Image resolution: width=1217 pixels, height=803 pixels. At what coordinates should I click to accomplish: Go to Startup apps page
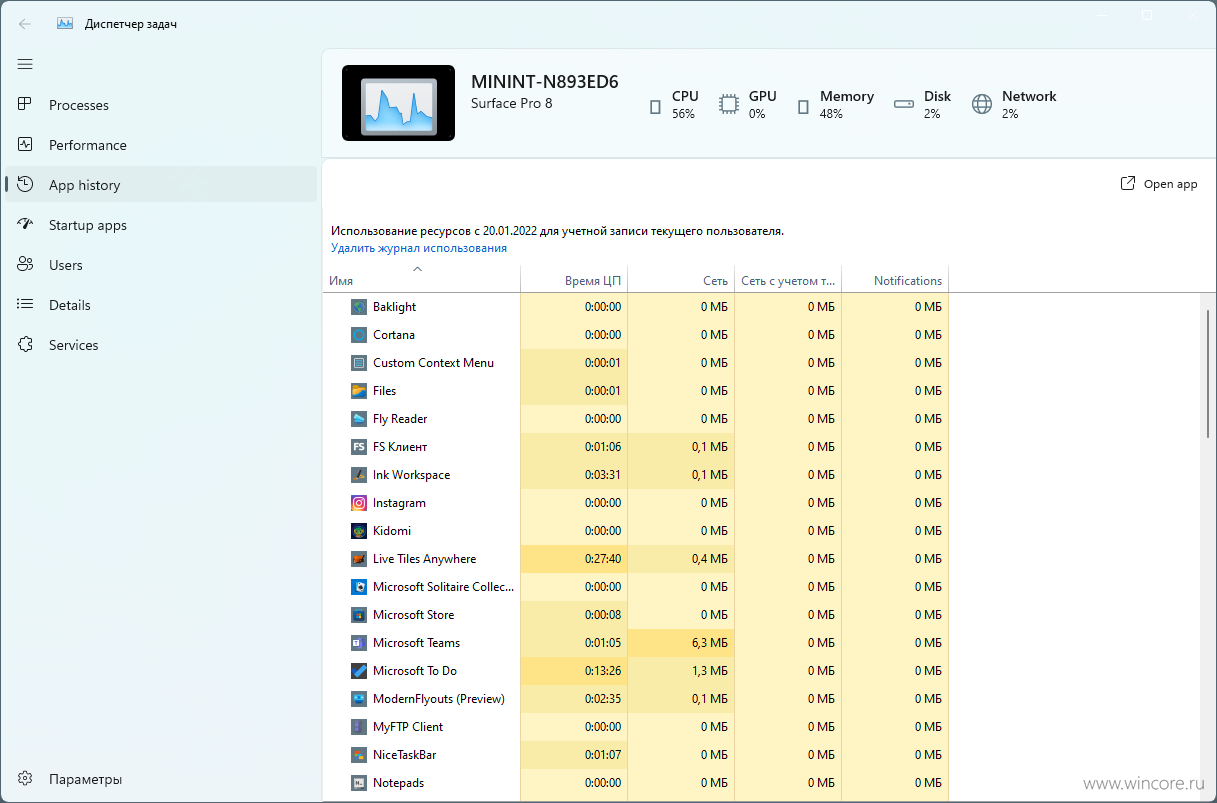coord(161,225)
